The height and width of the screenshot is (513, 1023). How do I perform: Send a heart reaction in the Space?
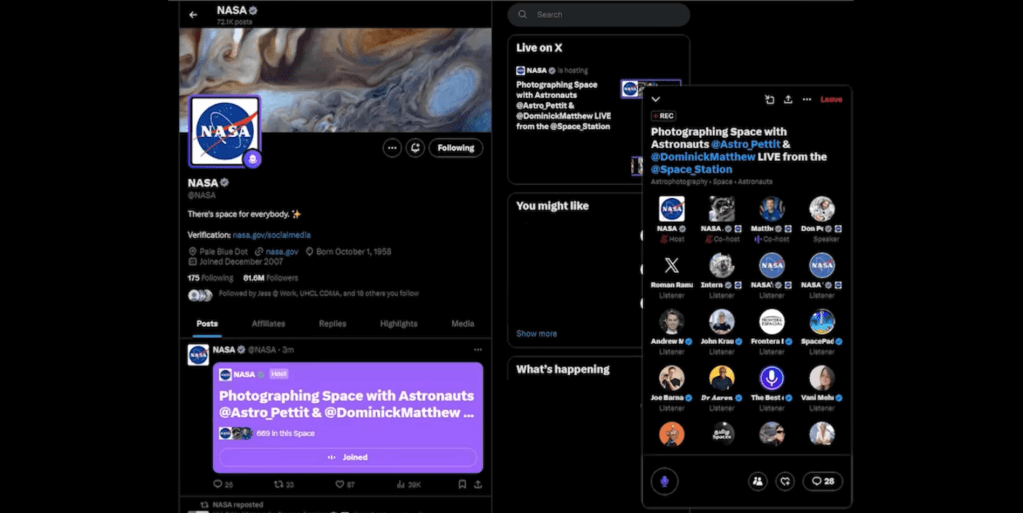click(785, 481)
